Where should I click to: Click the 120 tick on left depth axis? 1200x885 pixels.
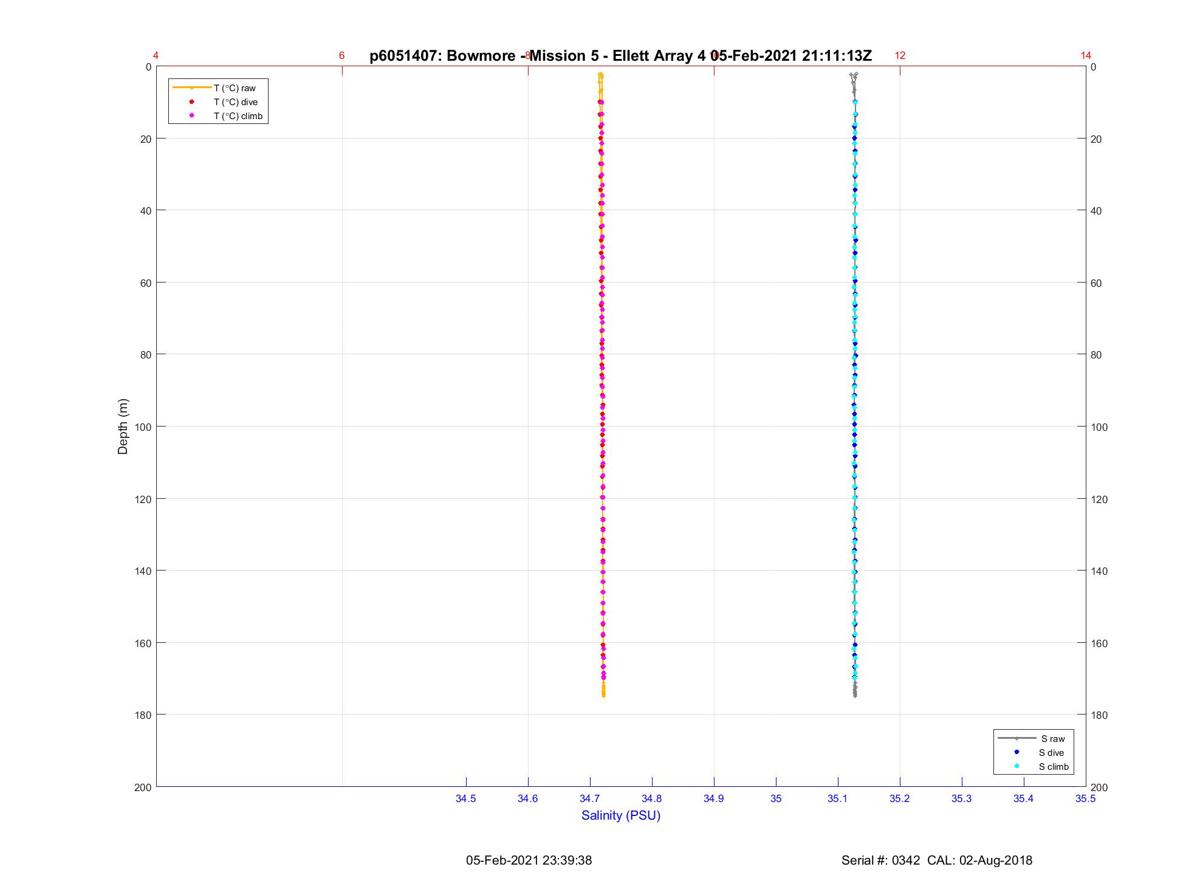(x=143, y=499)
